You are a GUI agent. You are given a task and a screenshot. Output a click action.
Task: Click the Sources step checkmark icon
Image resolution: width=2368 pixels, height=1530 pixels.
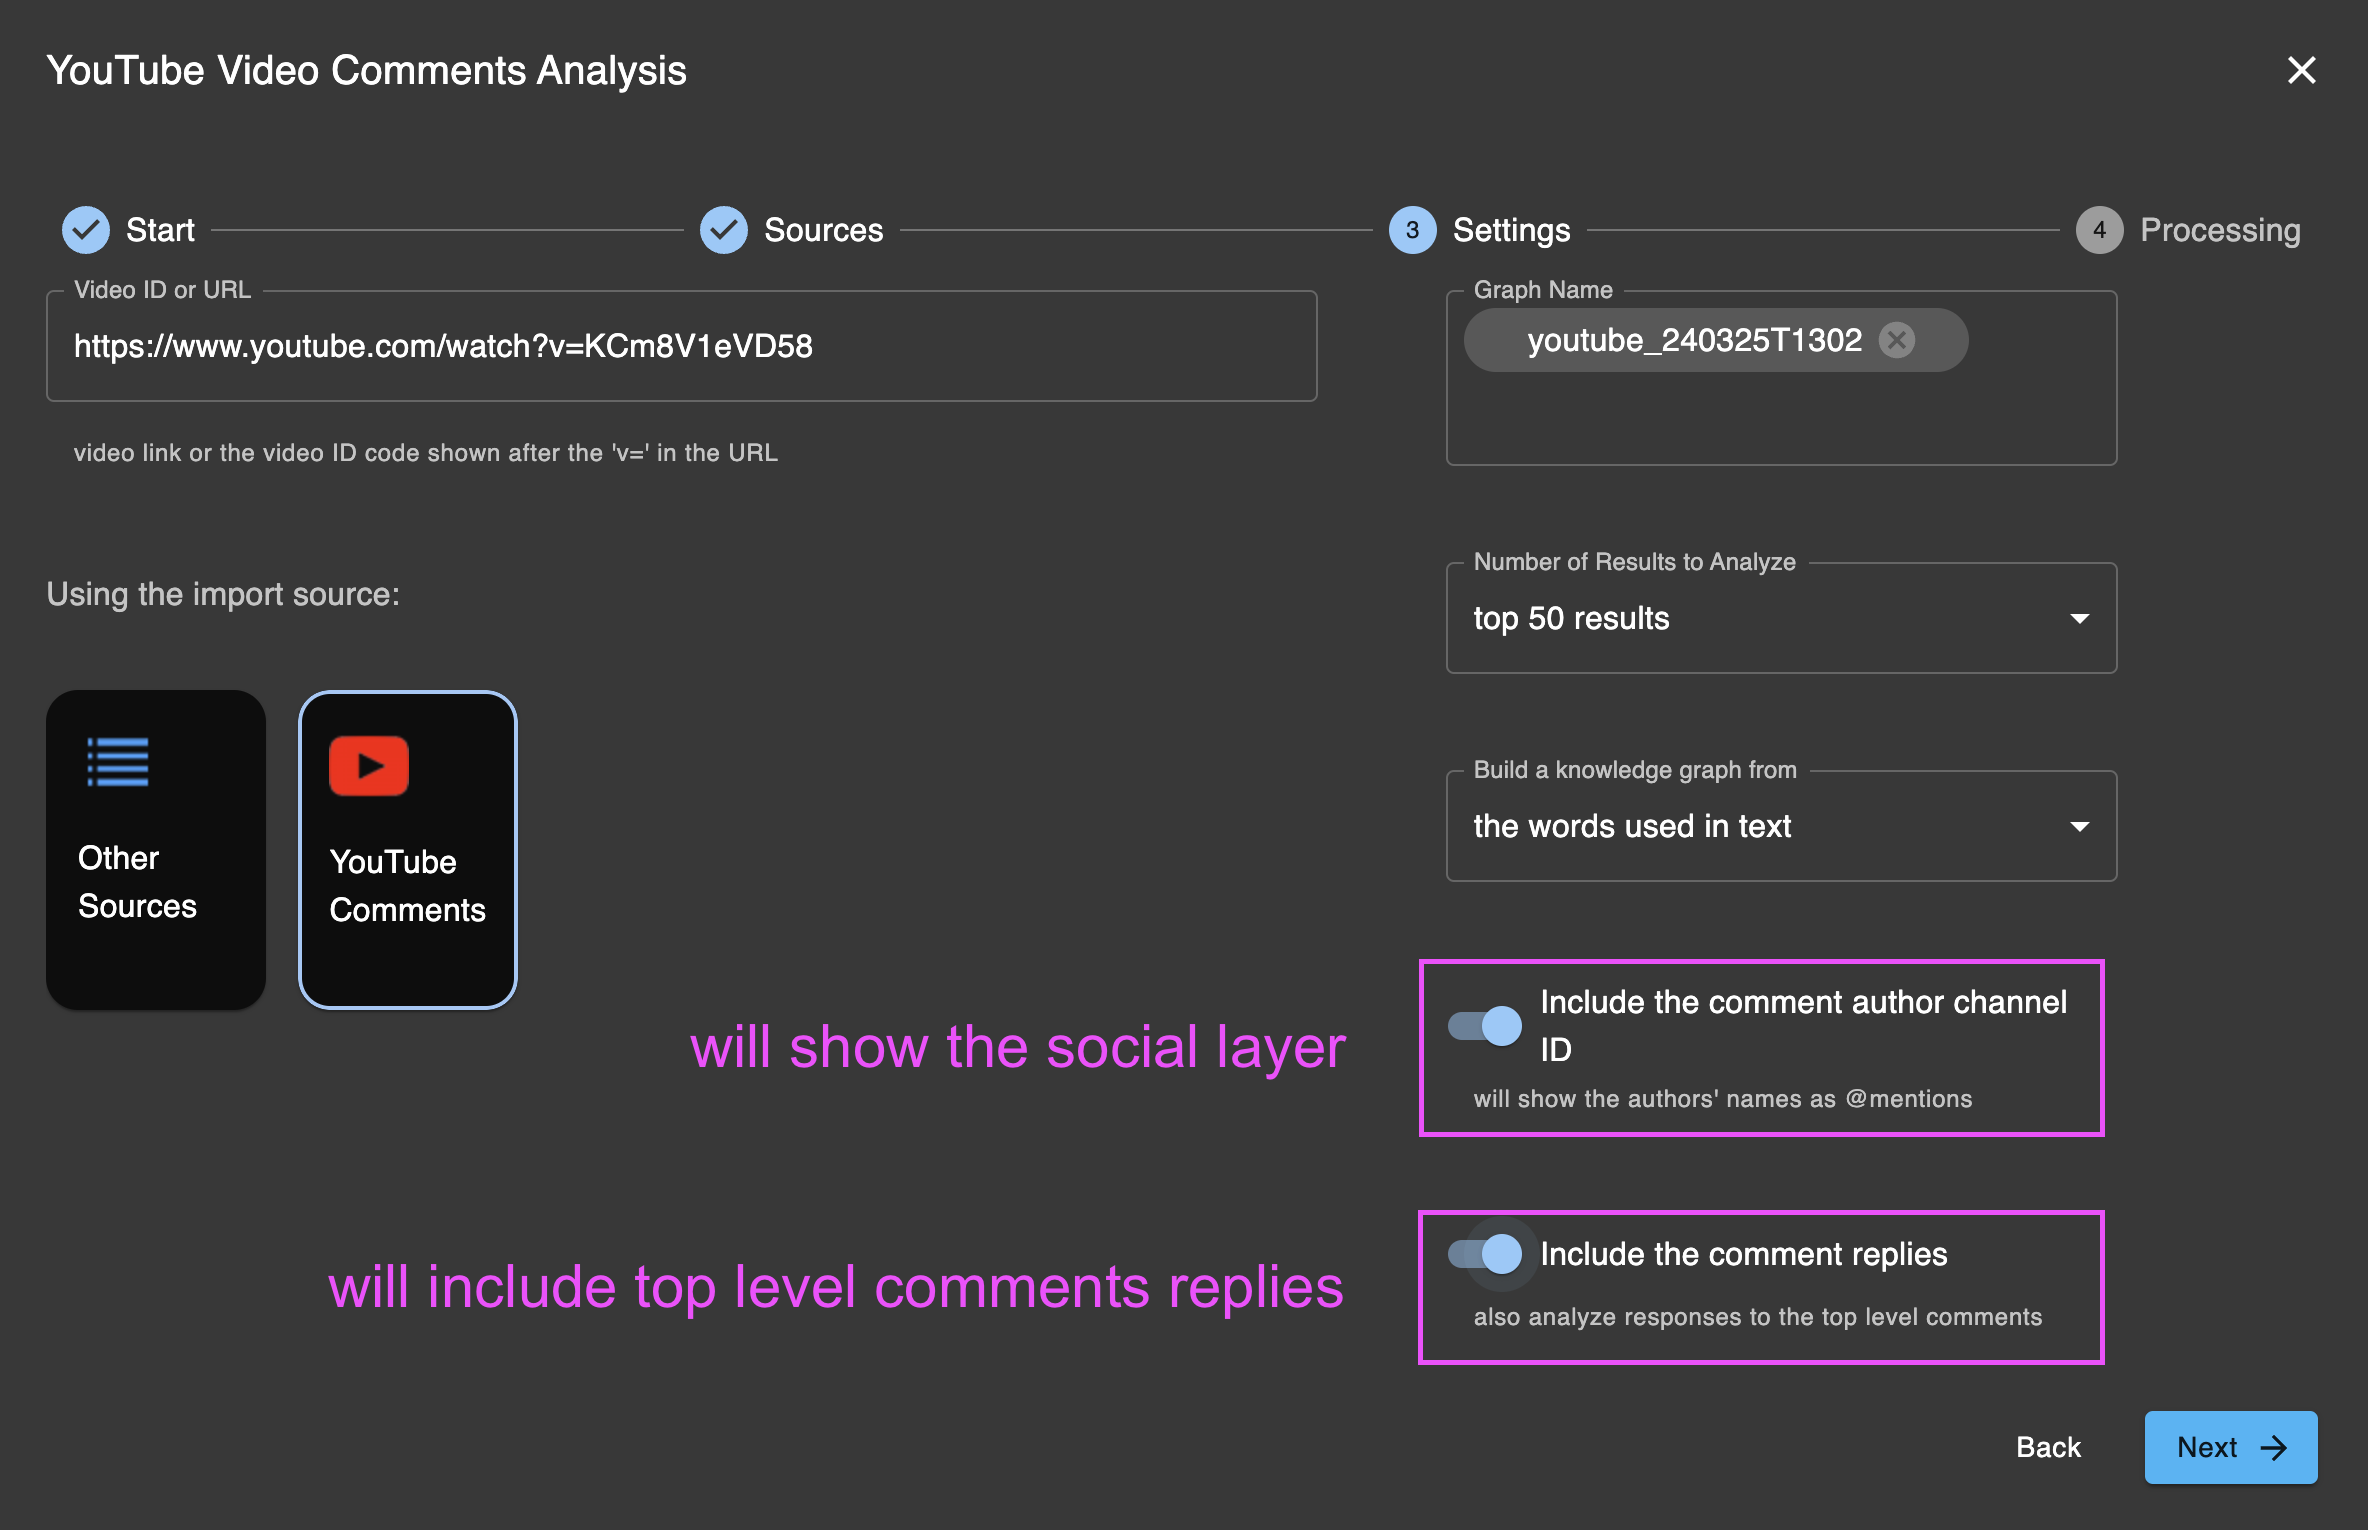tap(724, 230)
